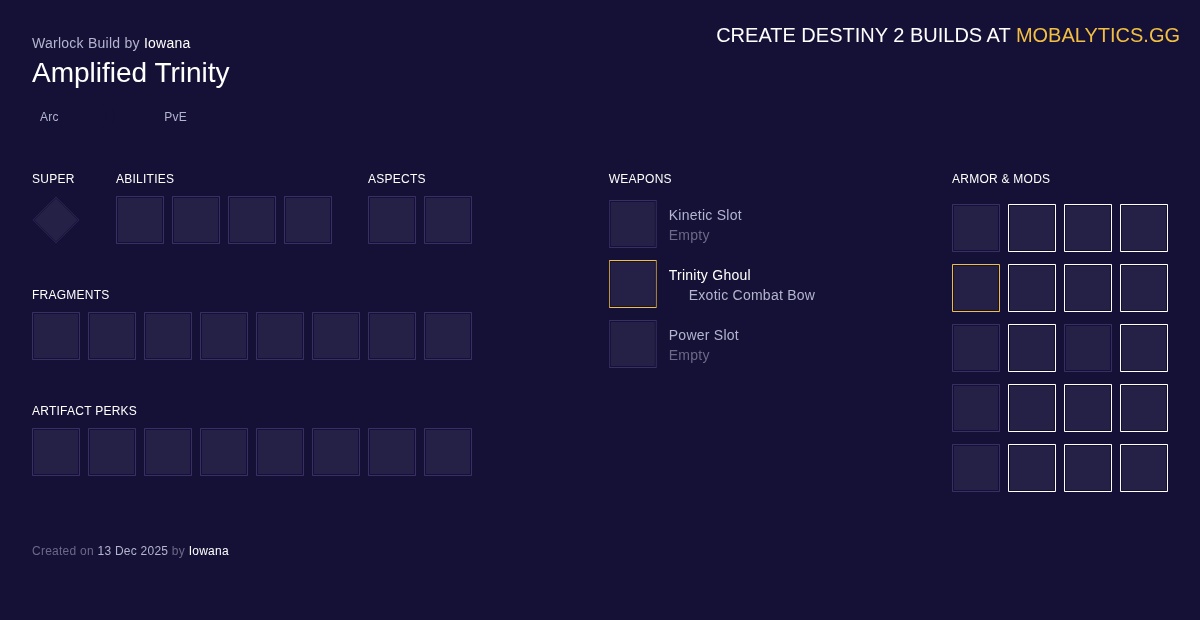This screenshot has height=620, width=1200.
Task: Select the empty Super slot diamond
Action: tap(55, 220)
